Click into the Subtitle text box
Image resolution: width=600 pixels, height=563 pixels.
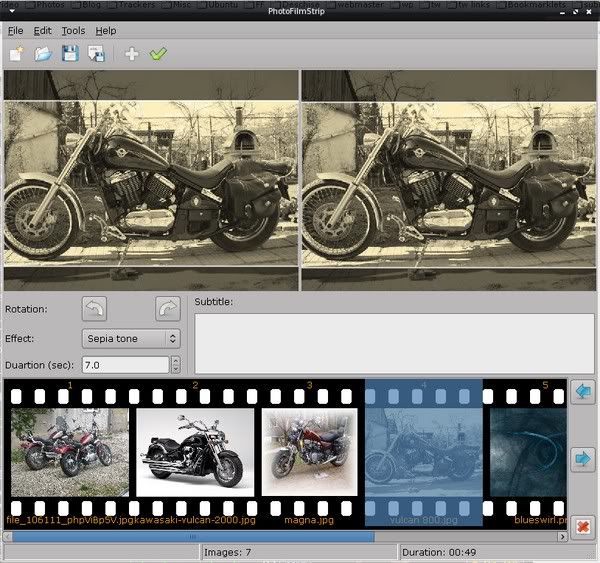(x=394, y=343)
